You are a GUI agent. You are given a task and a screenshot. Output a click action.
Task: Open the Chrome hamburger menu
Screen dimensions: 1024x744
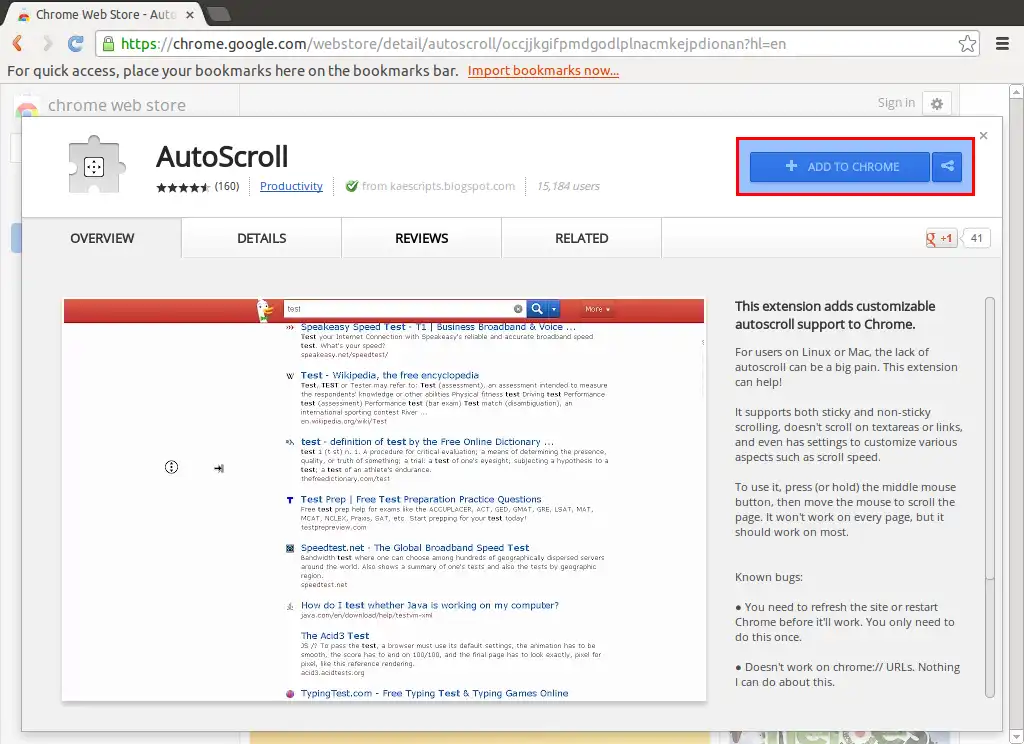click(x=1002, y=44)
